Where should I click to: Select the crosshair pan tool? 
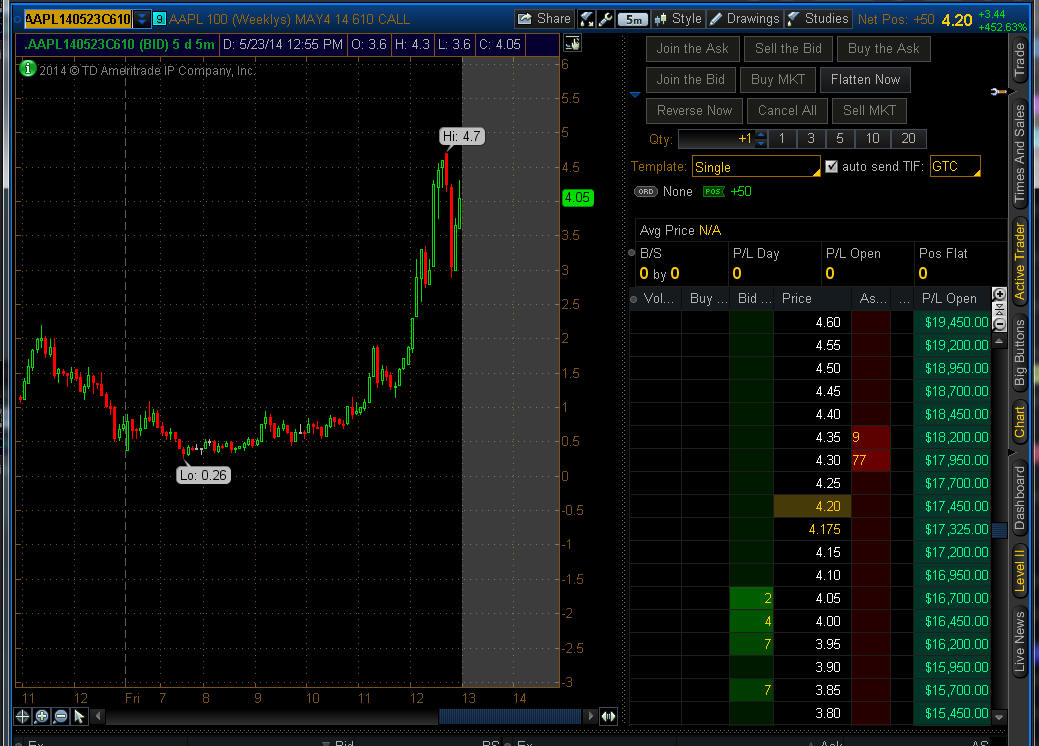(22, 716)
